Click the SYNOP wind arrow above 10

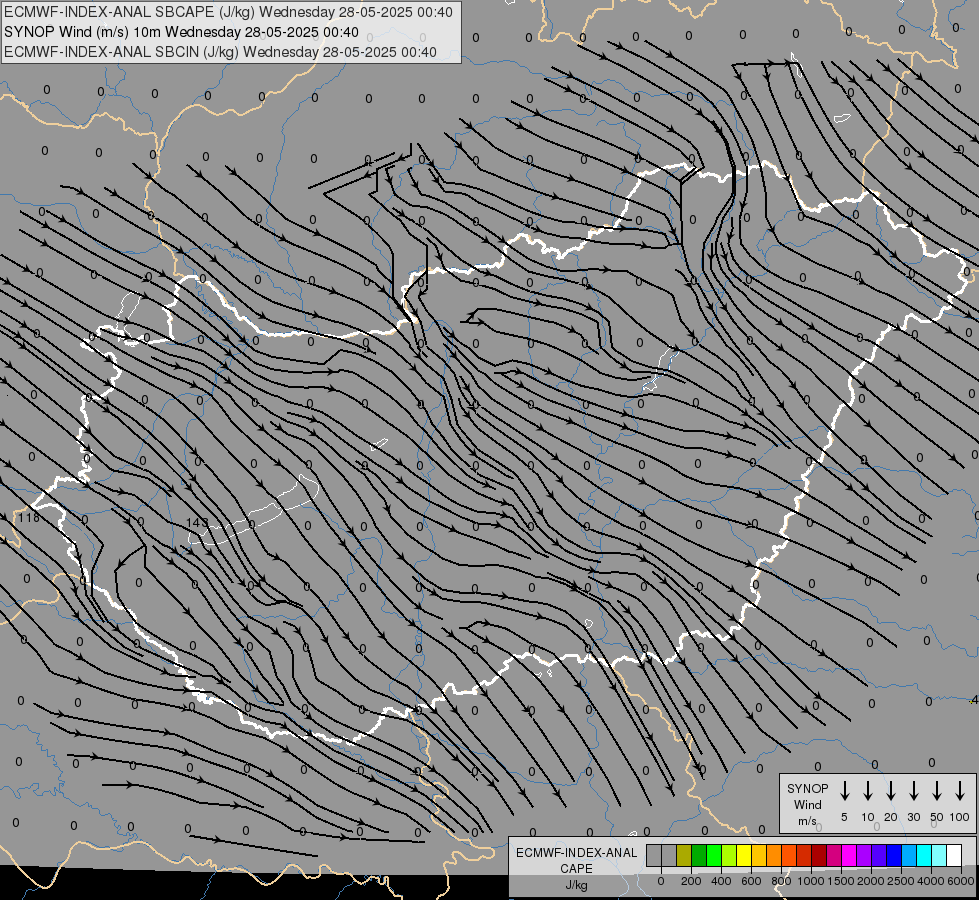(x=868, y=791)
